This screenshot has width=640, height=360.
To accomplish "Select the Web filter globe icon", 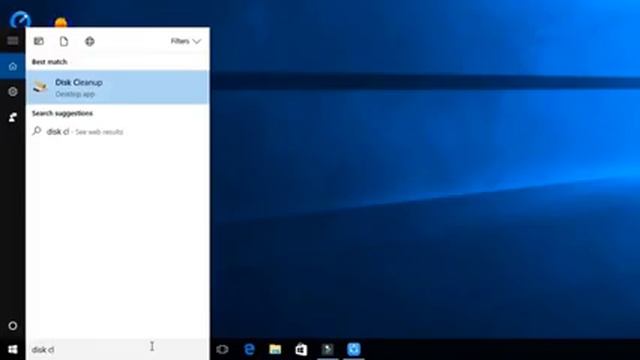I will [90, 41].
